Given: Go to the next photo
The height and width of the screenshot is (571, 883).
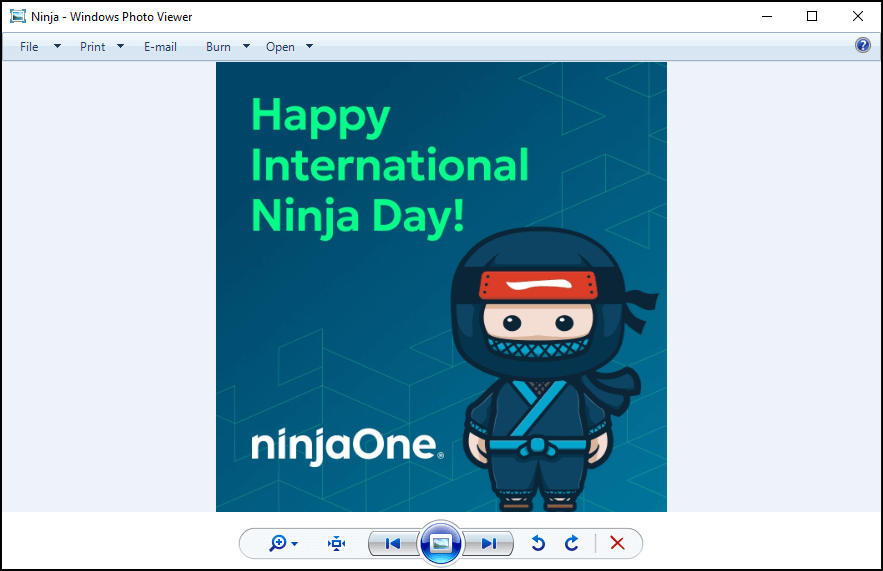Looking at the screenshot, I should pos(489,543).
